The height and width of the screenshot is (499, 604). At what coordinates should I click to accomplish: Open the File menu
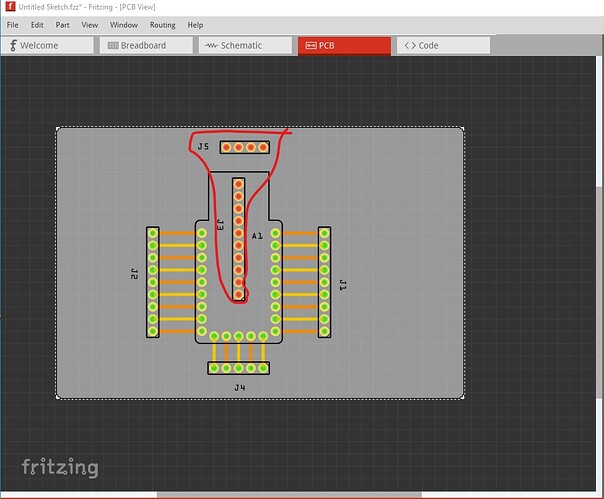tap(12, 25)
